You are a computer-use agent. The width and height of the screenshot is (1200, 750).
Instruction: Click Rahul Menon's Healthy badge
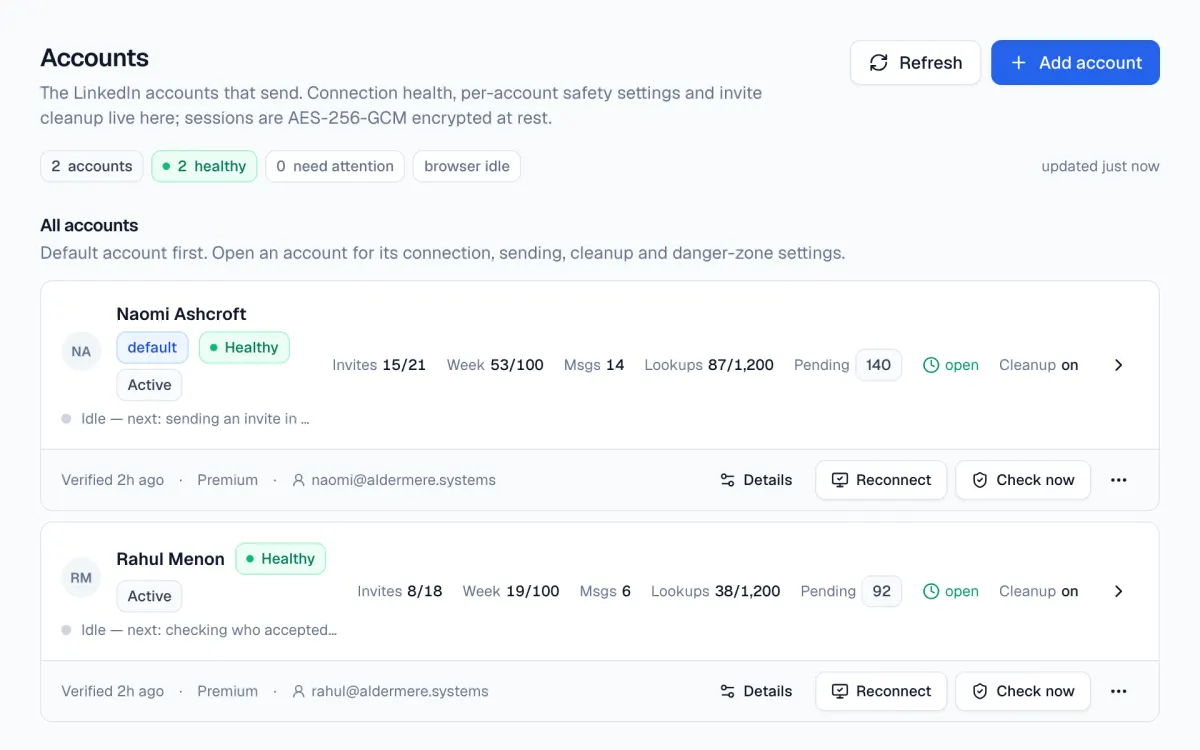(280, 559)
